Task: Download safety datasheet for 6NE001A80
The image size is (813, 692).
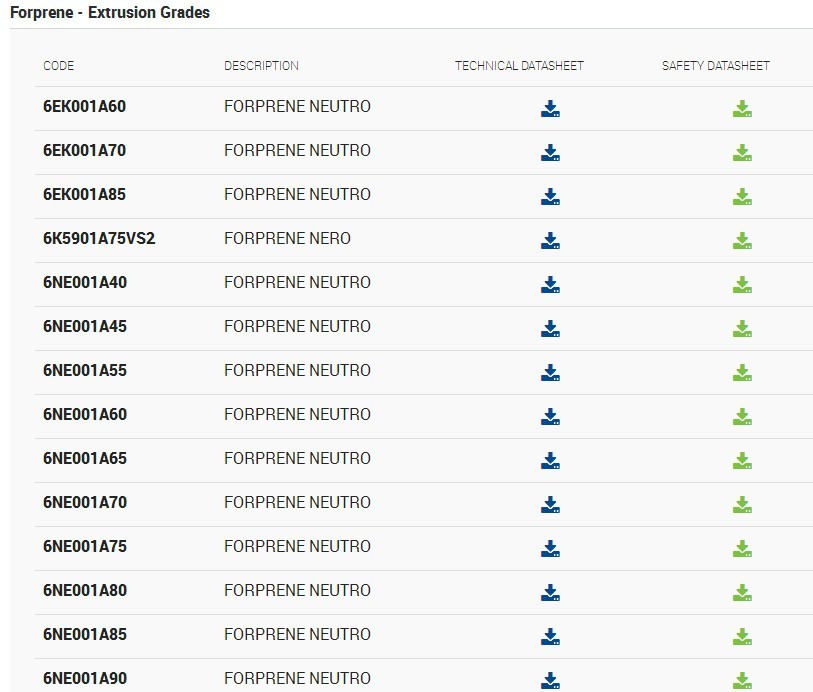Action: (x=742, y=594)
